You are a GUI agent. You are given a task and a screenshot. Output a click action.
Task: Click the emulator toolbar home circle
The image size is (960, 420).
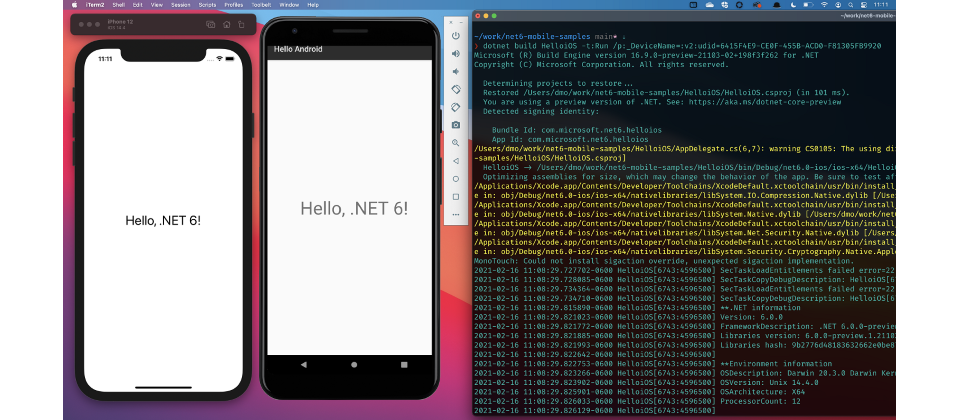[x=456, y=179]
